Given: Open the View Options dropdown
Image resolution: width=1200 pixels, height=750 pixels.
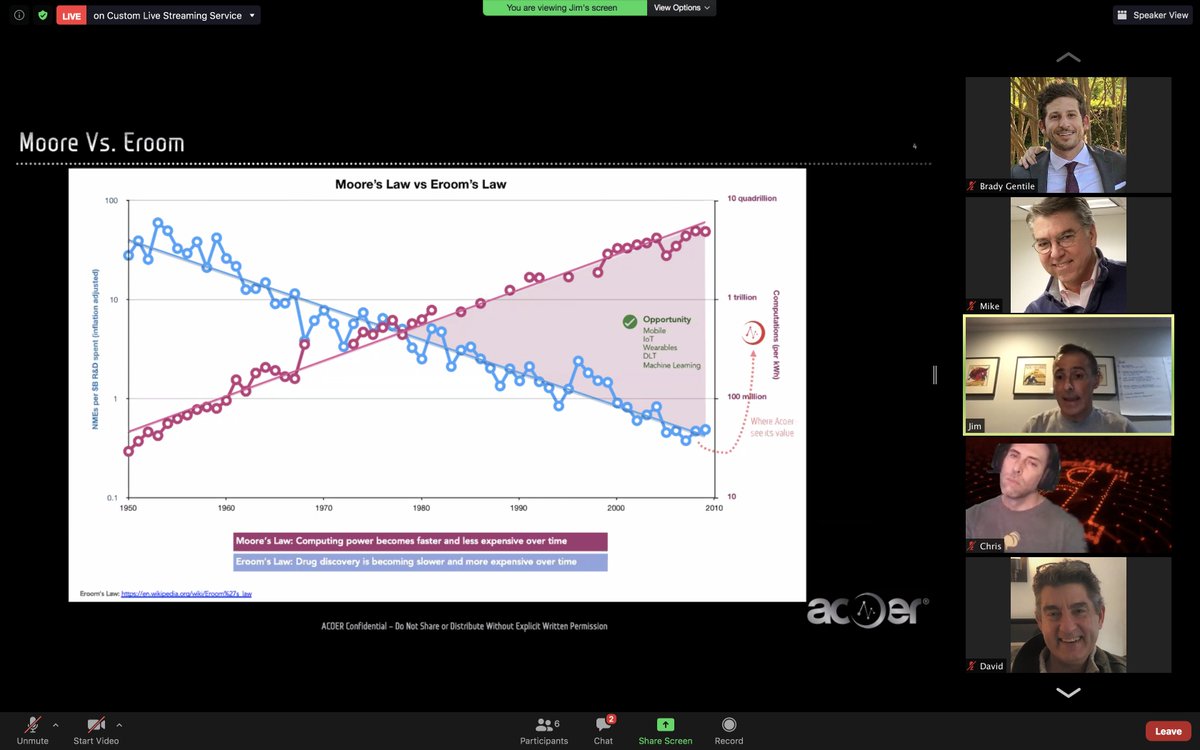Looking at the screenshot, I should [683, 7].
